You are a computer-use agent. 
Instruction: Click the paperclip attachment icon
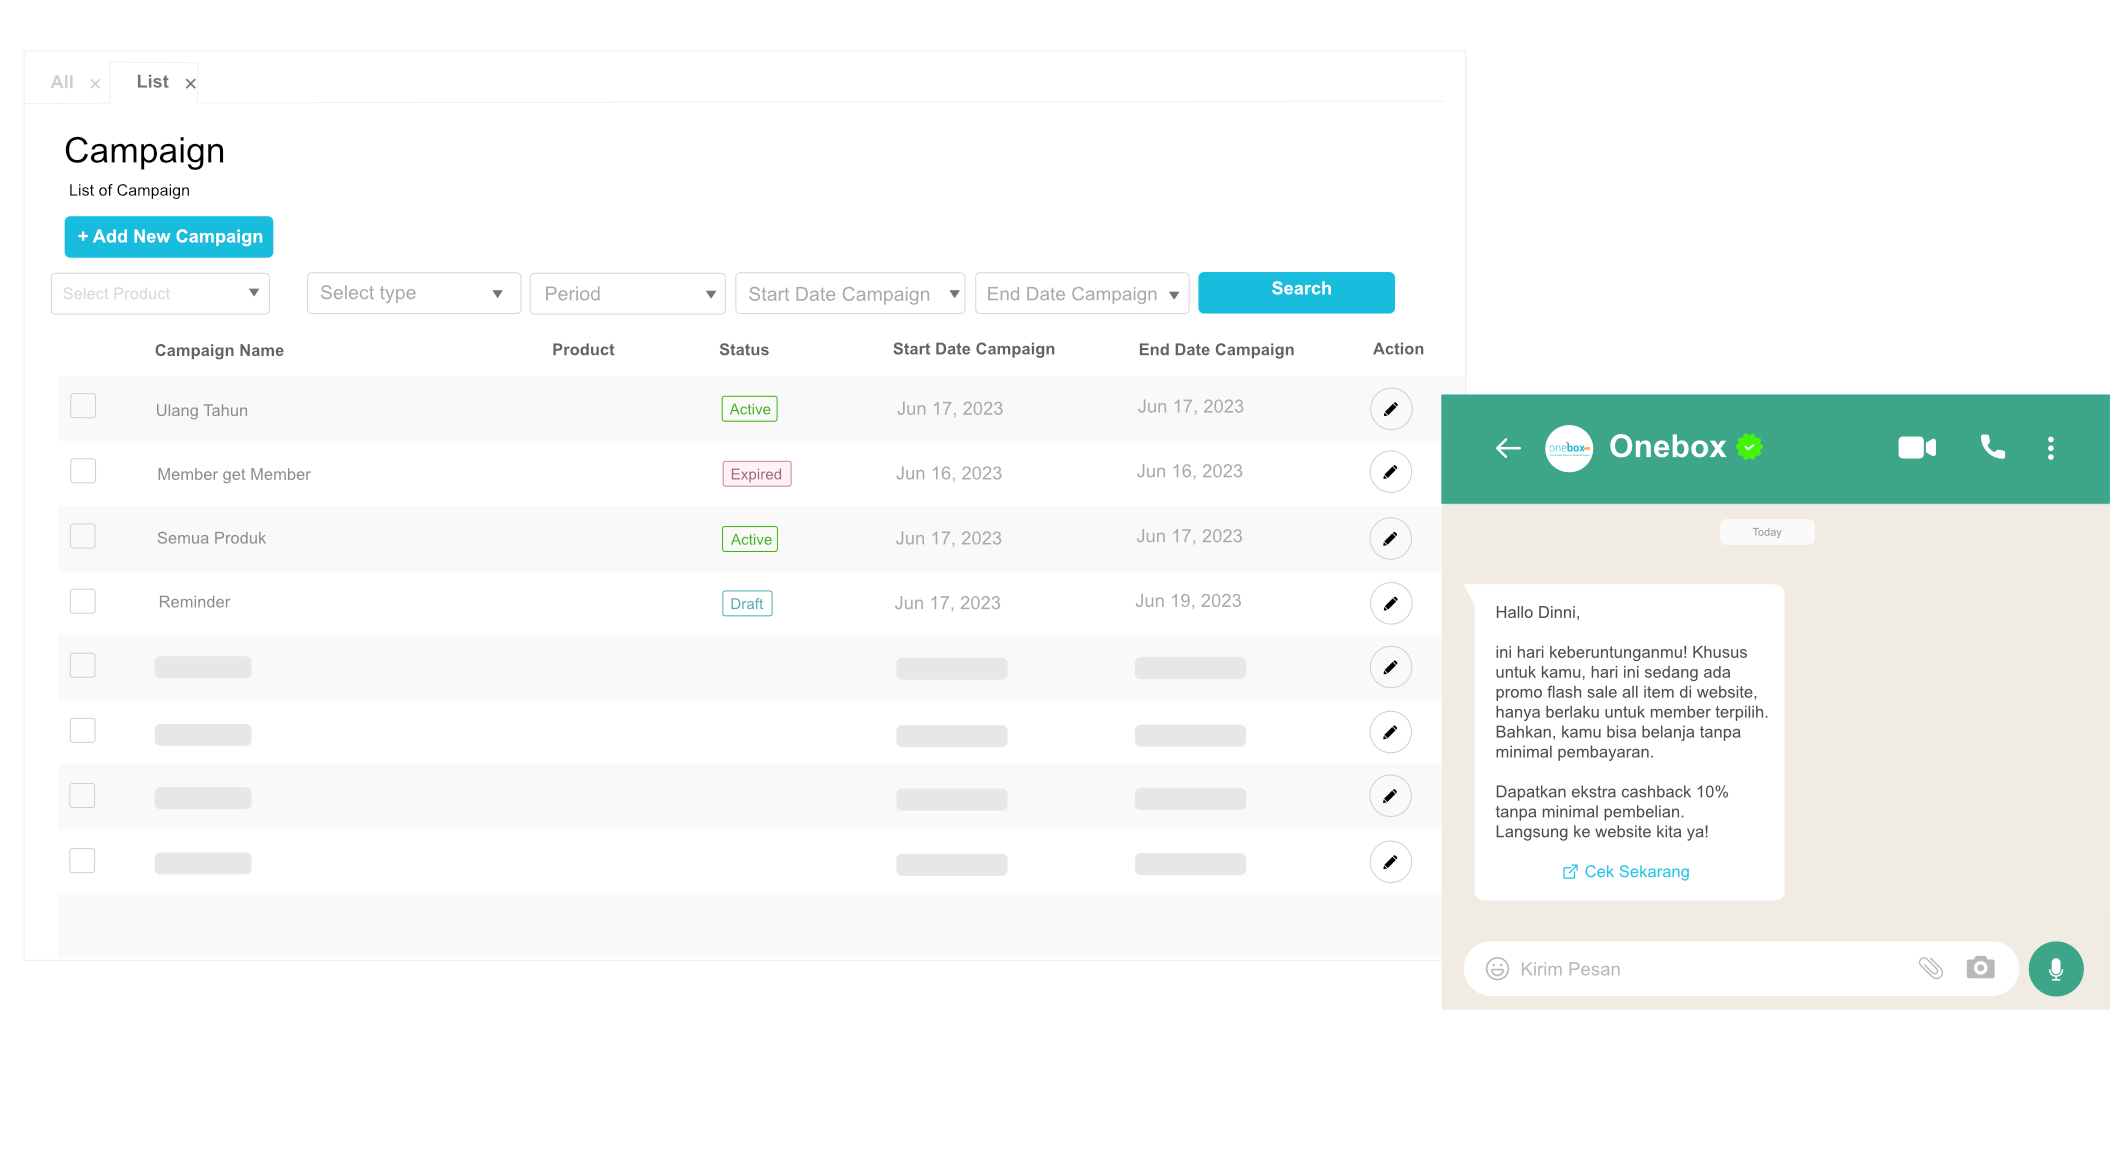click(1930, 968)
